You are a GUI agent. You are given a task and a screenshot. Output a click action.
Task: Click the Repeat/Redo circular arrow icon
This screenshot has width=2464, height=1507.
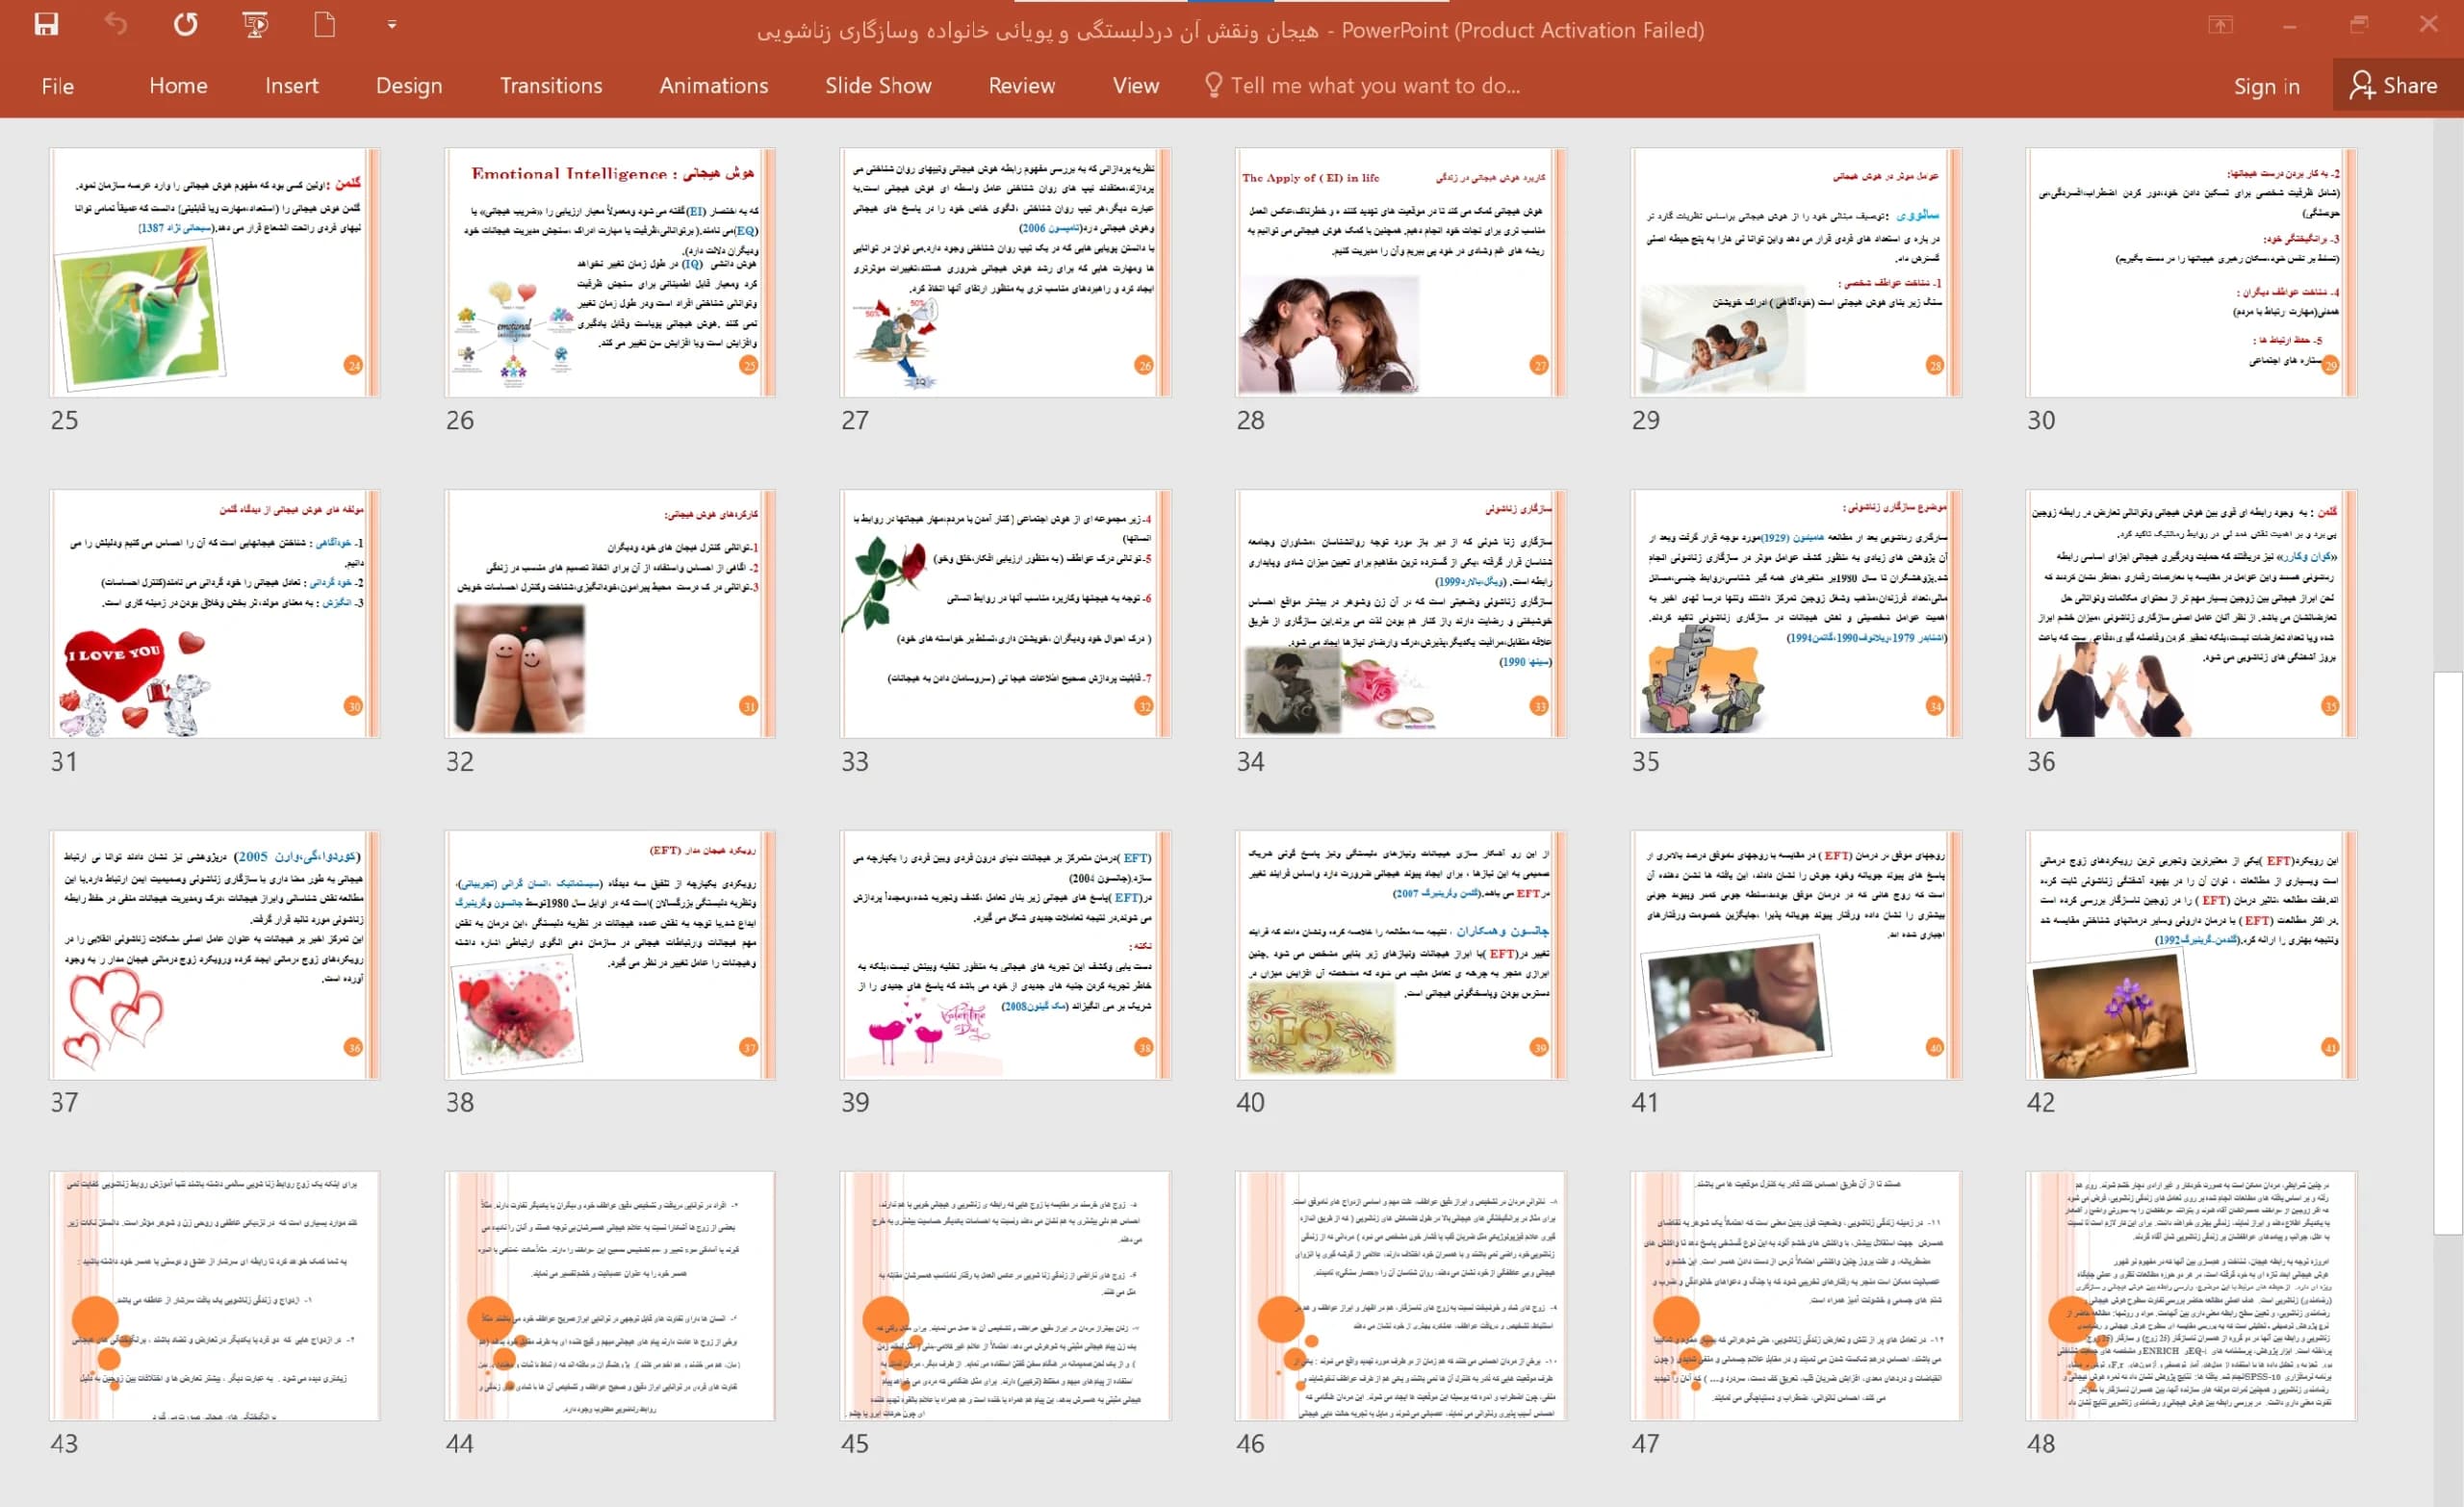pyautogui.click(x=186, y=24)
